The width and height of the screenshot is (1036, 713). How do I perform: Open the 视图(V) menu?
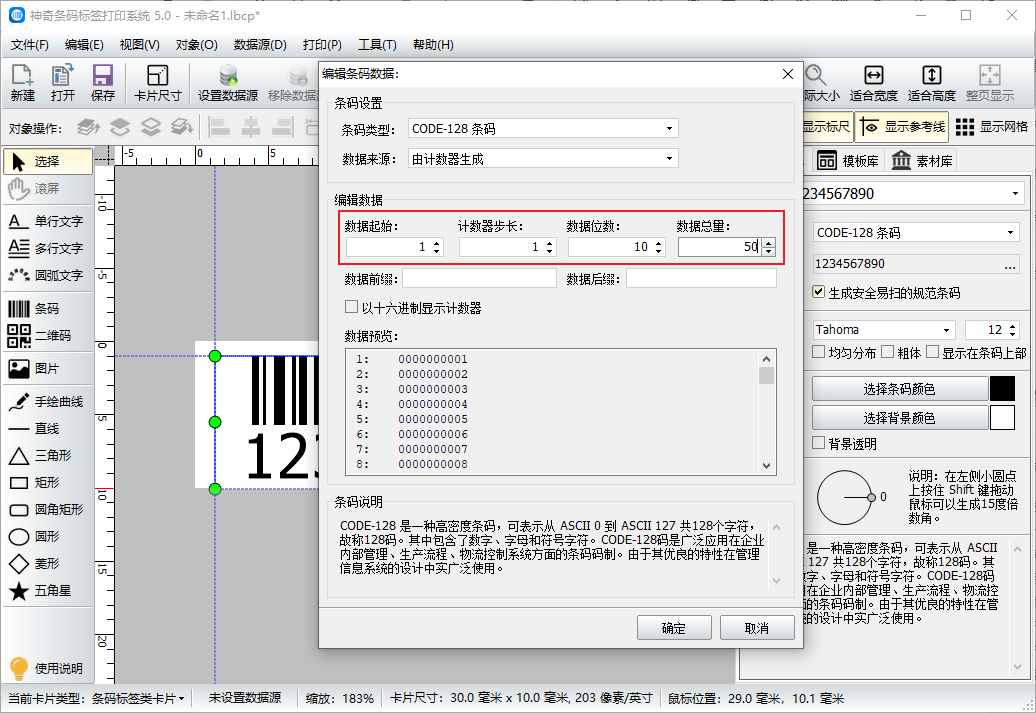(139, 45)
